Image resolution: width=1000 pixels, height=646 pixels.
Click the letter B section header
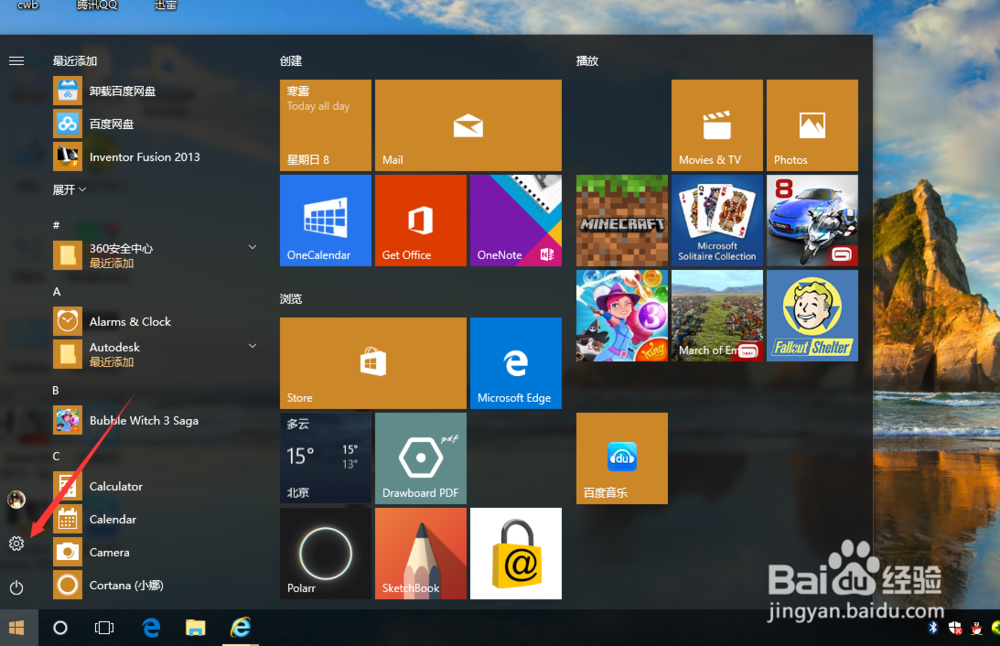click(x=55, y=390)
